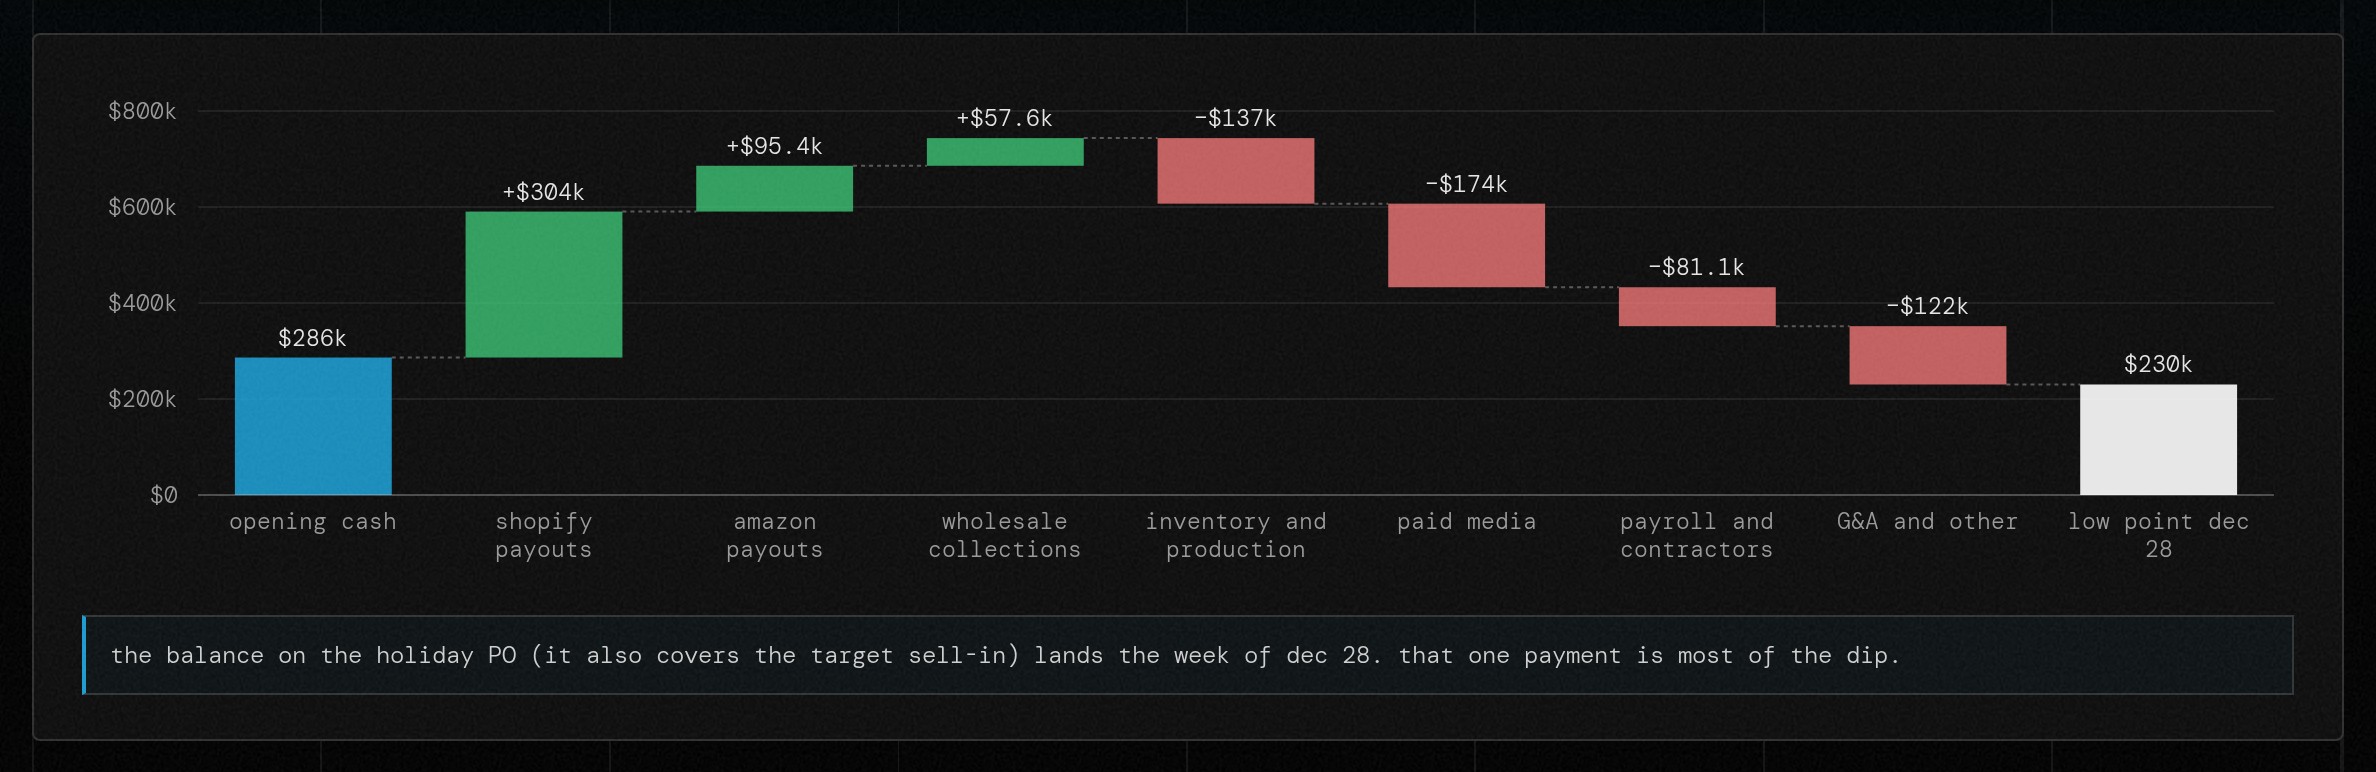Select the $230k value label
The image size is (2376, 772).
2158,364
